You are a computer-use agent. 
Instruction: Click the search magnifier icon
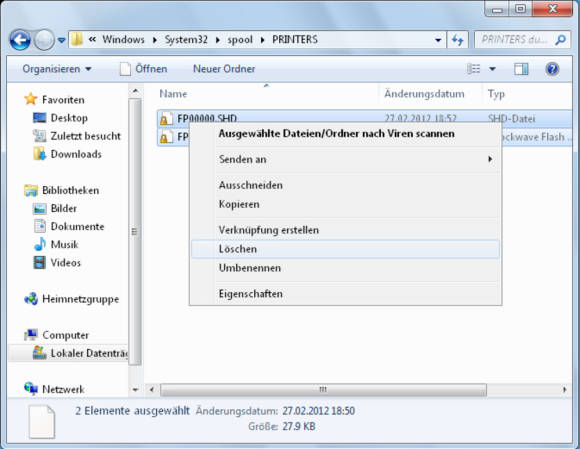click(561, 40)
